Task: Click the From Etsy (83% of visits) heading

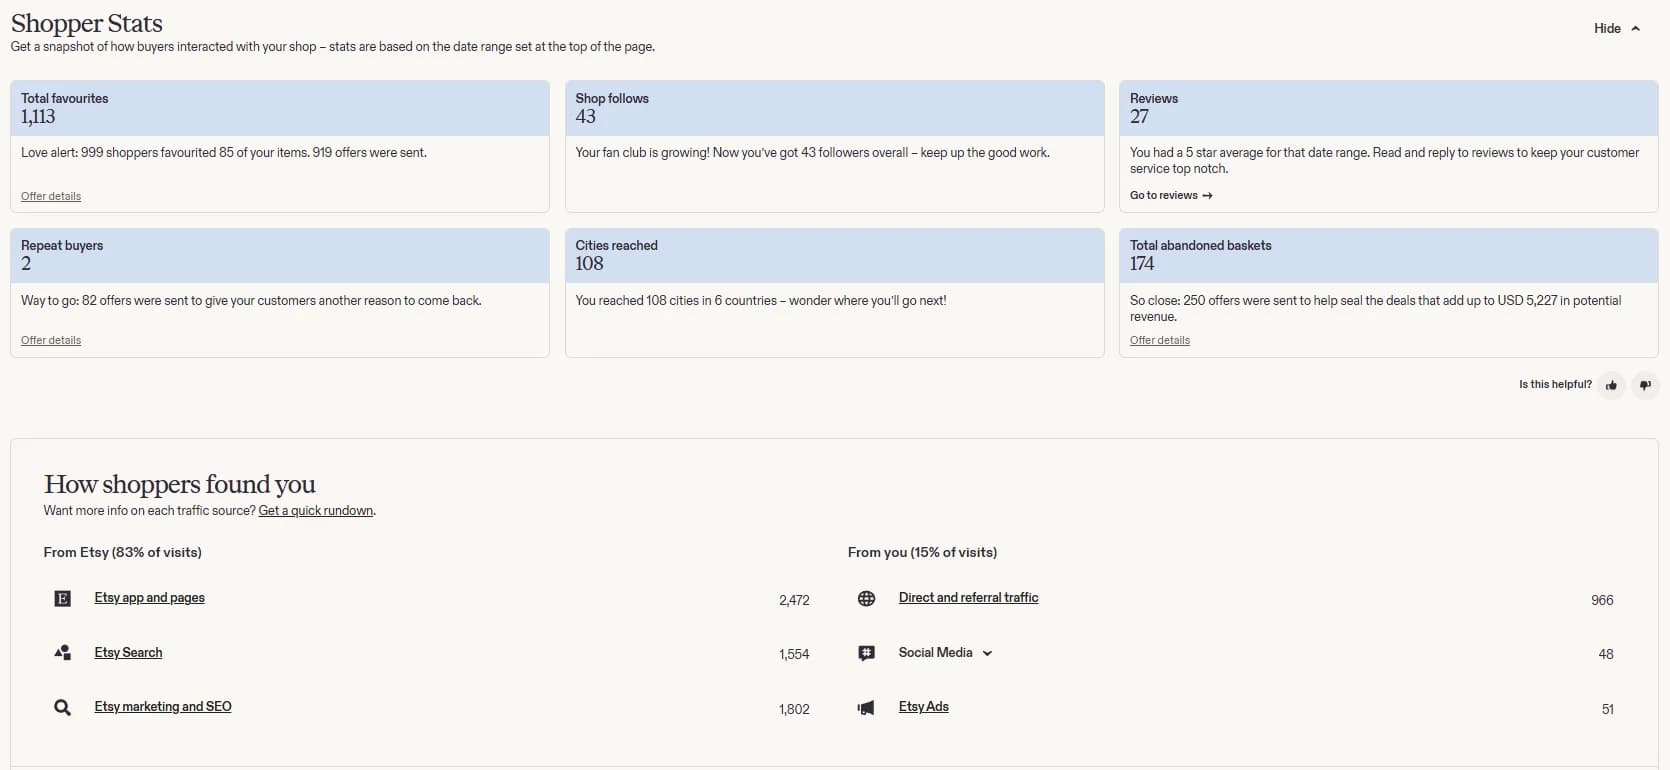Action: click(x=122, y=552)
